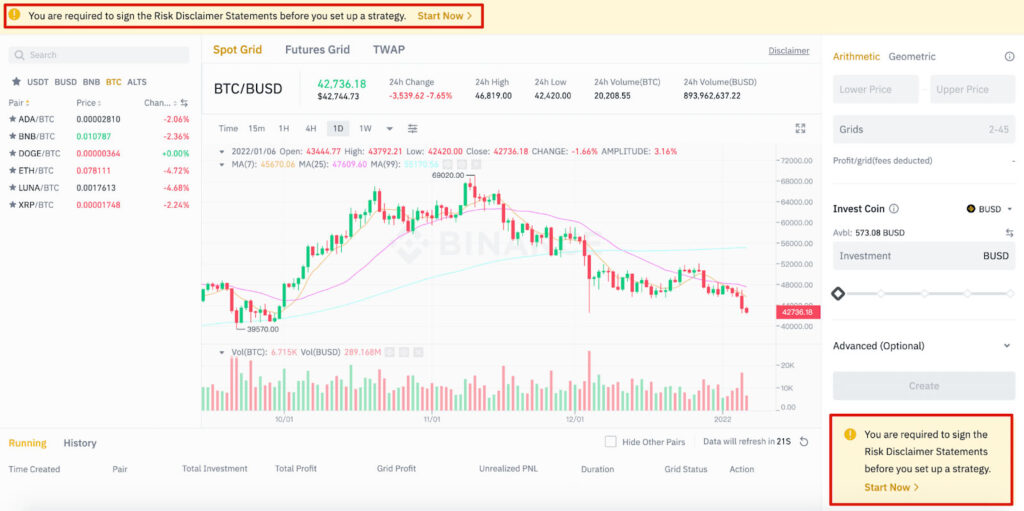Expand the chart to fullscreen

801,128
